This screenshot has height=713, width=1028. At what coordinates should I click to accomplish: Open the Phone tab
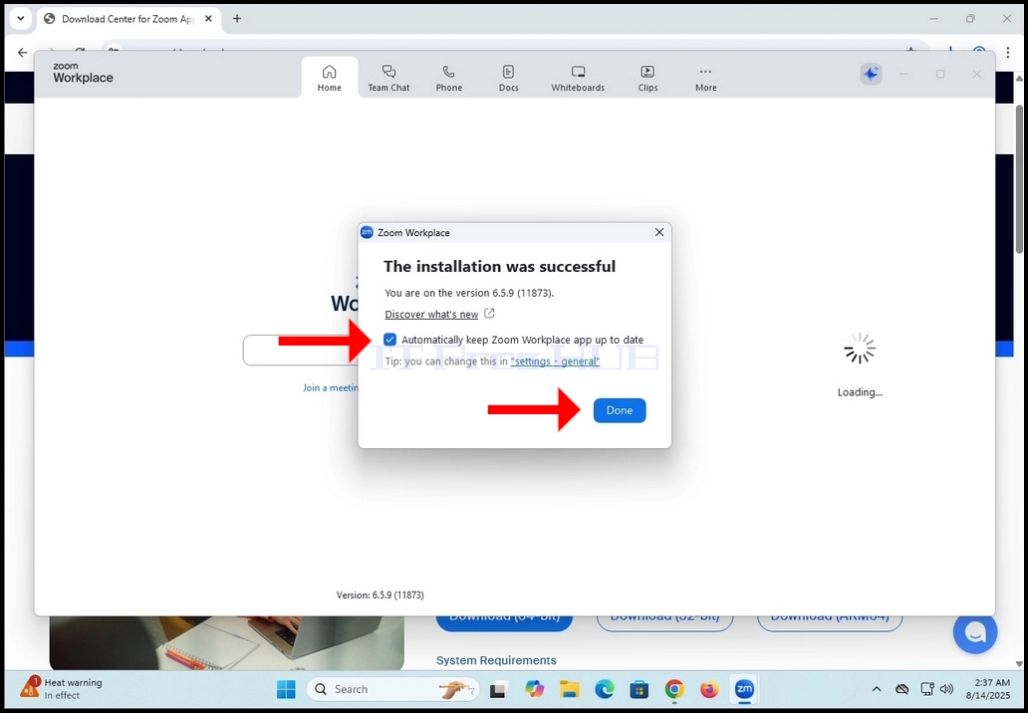click(x=448, y=78)
